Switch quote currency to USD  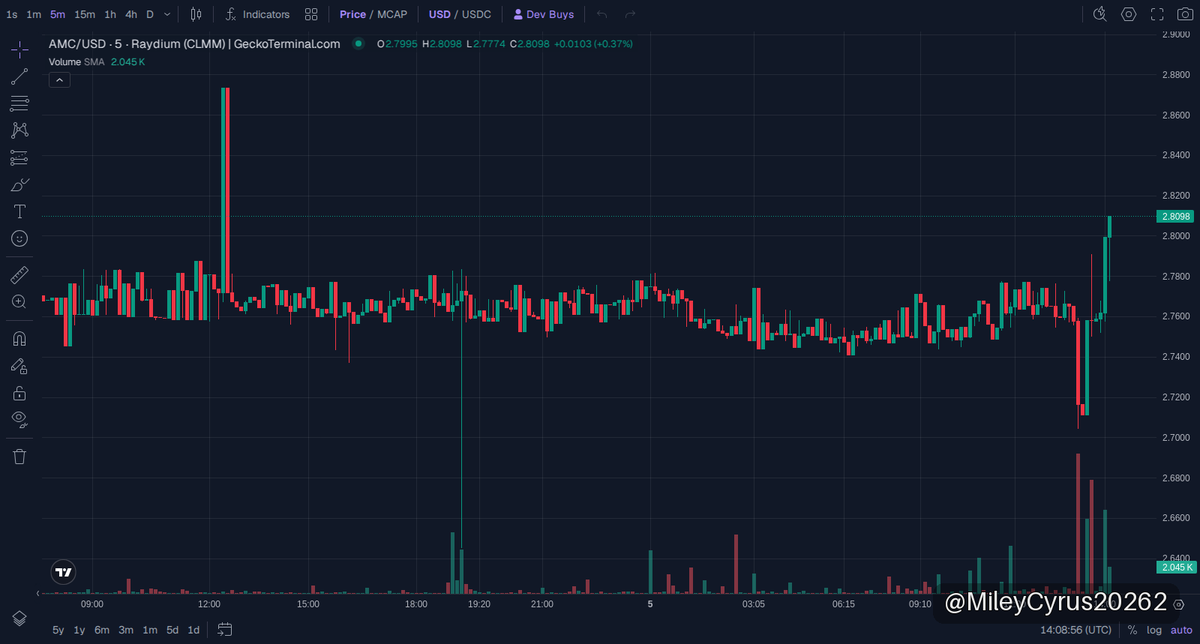click(x=440, y=14)
